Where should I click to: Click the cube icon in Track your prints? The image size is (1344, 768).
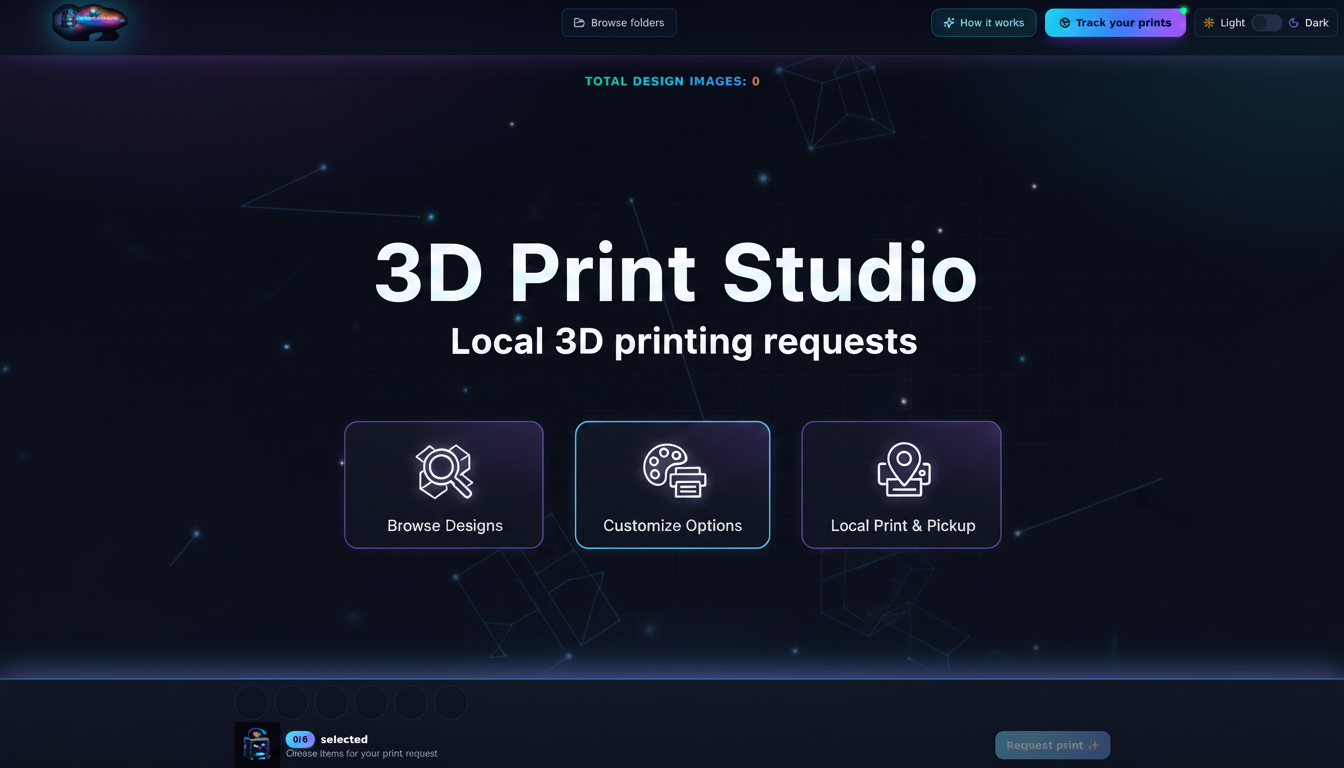click(1065, 23)
